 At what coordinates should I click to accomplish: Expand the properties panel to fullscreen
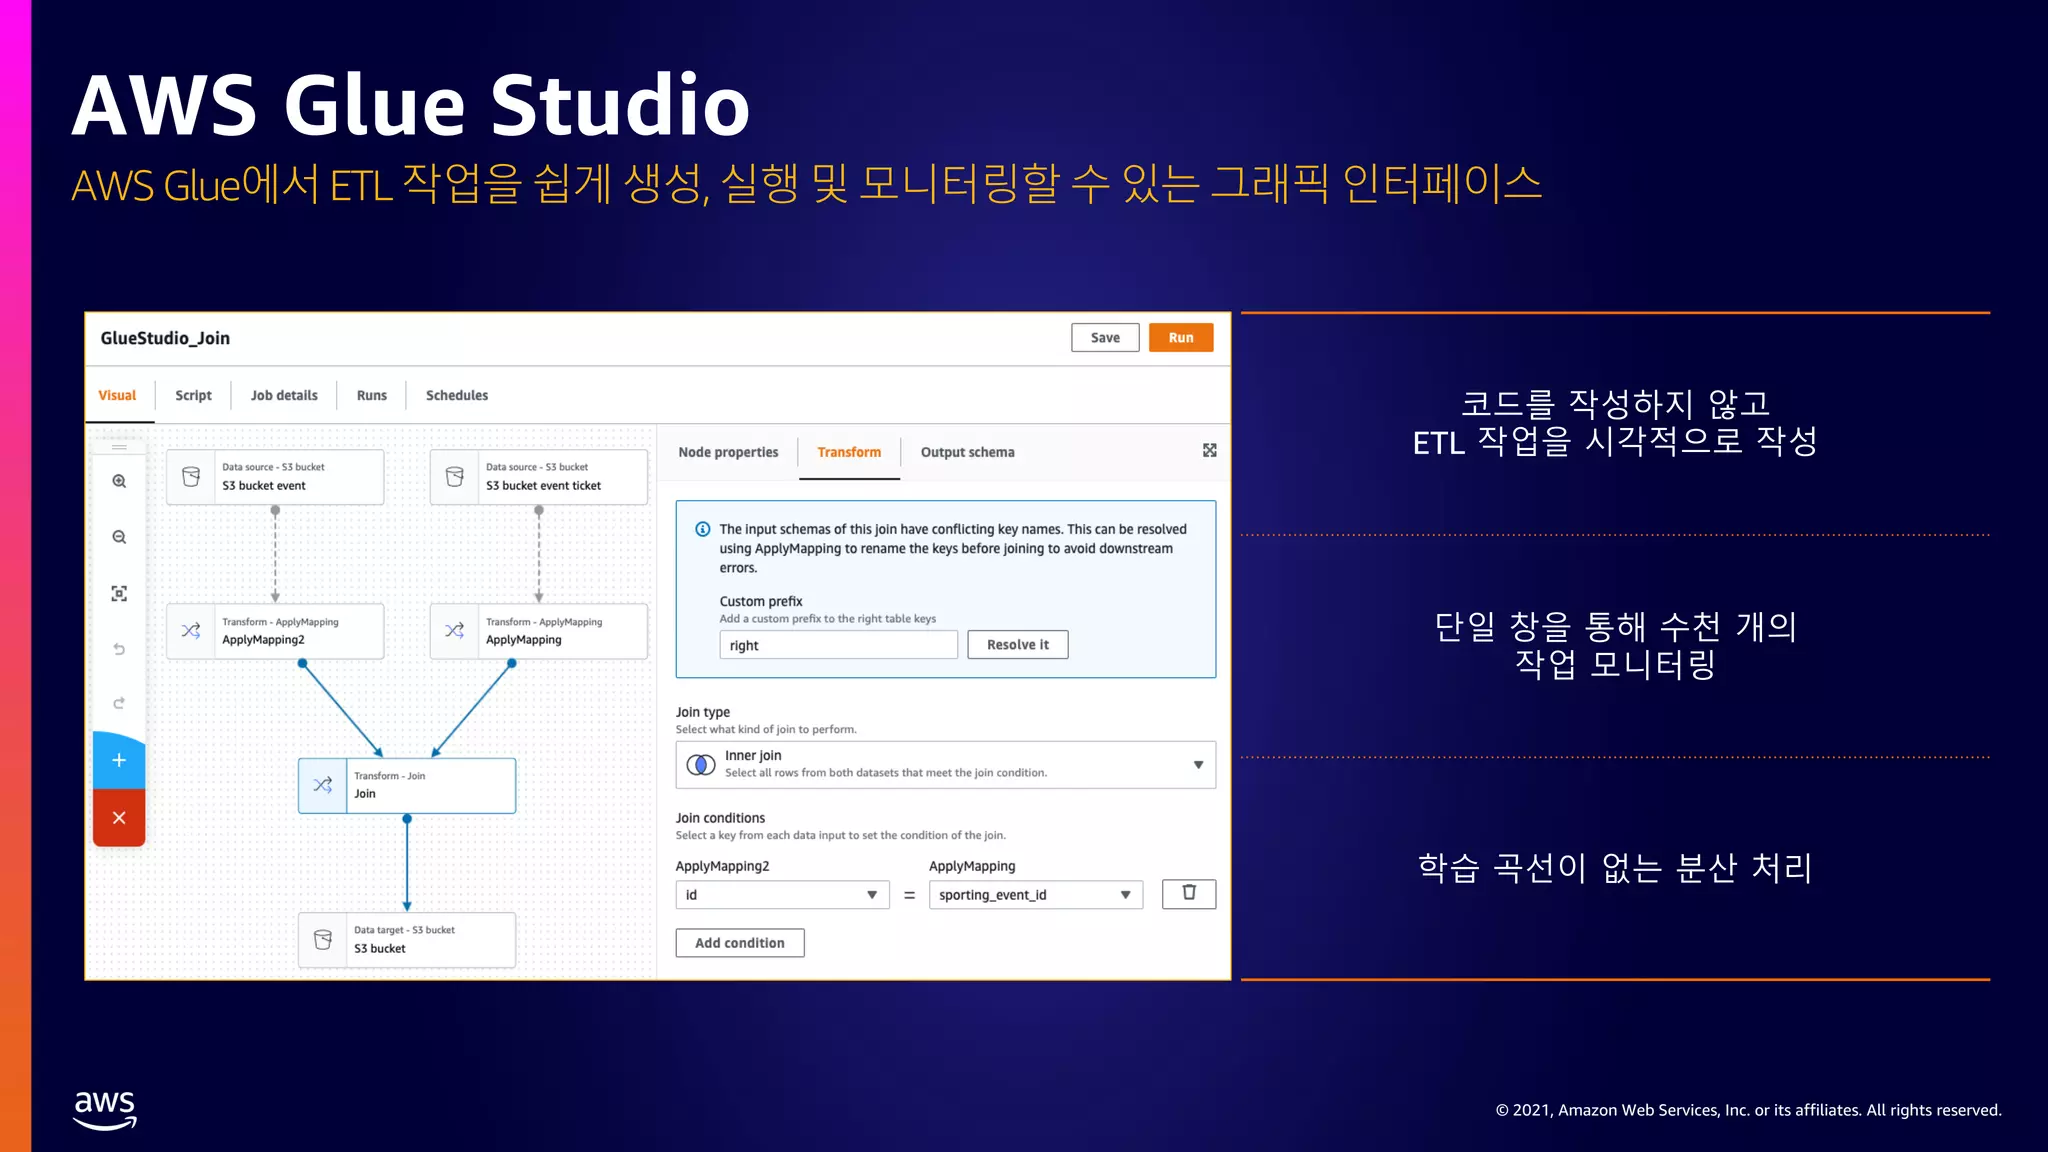coord(1209,451)
